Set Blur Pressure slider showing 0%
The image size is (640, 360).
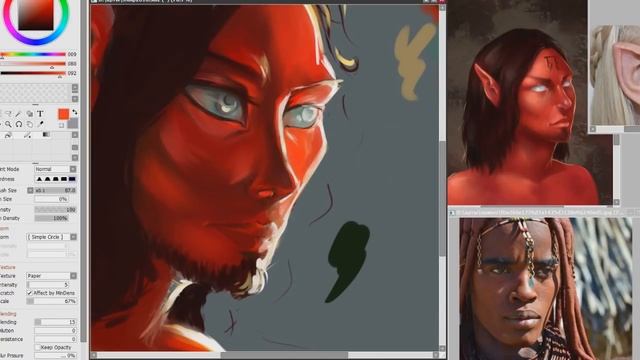[56, 356]
